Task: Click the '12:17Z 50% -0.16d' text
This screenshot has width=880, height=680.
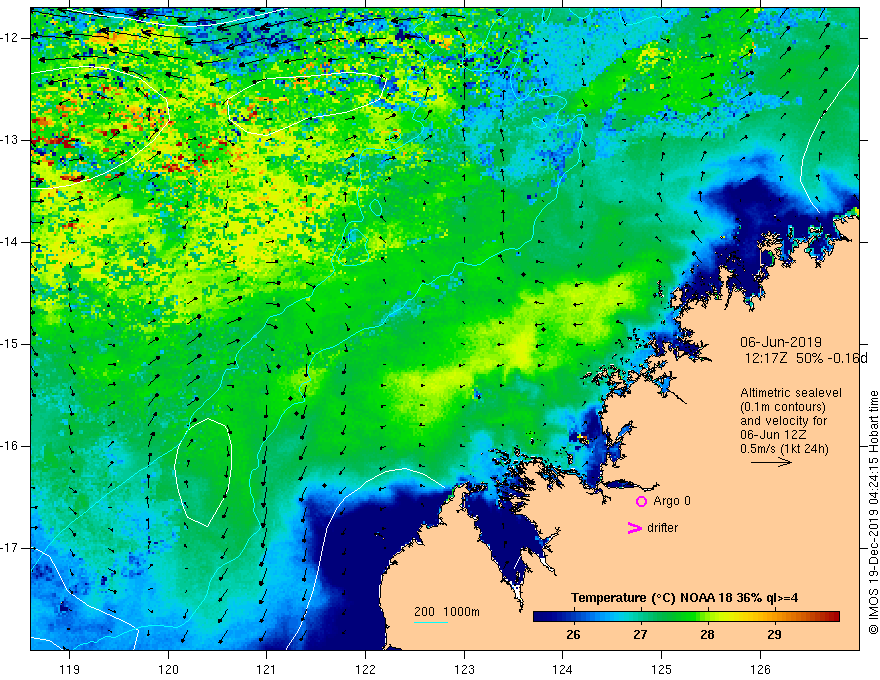Action: coord(806,358)
